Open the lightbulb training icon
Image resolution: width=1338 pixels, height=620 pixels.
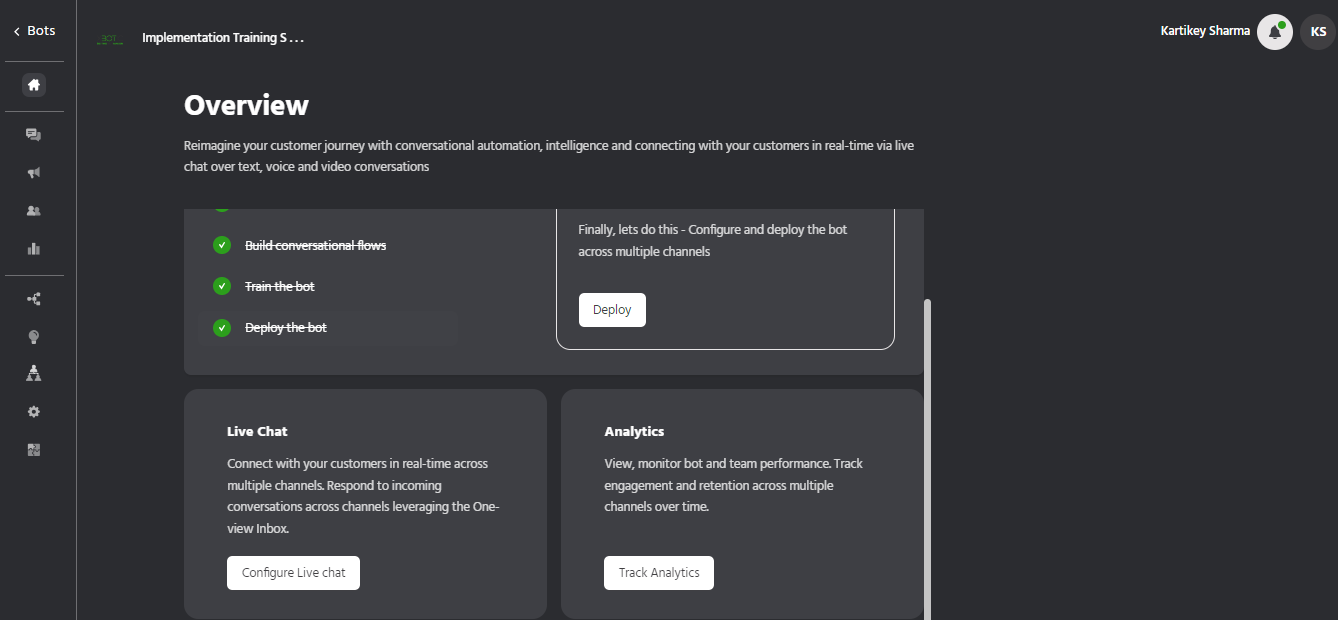tap(34, 337)
